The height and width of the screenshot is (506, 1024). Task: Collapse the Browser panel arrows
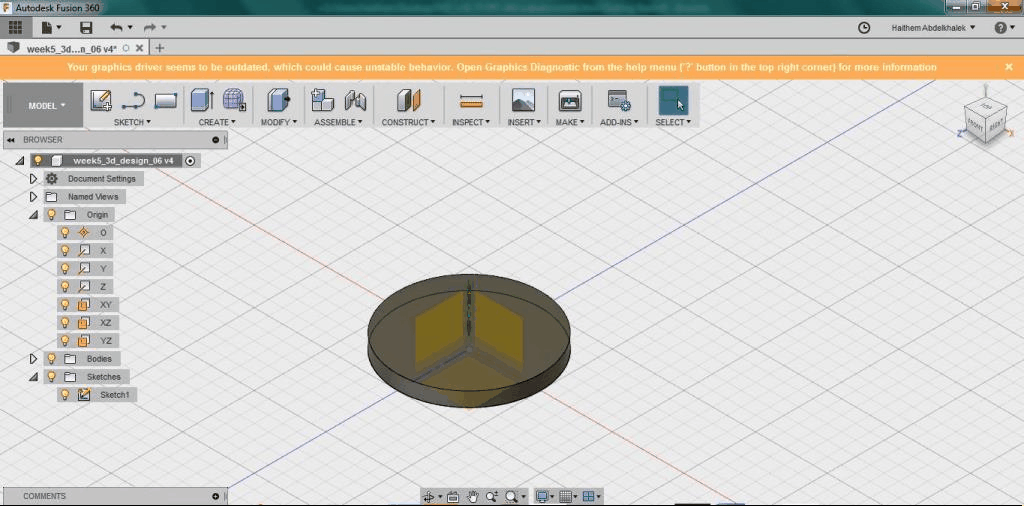11,140
